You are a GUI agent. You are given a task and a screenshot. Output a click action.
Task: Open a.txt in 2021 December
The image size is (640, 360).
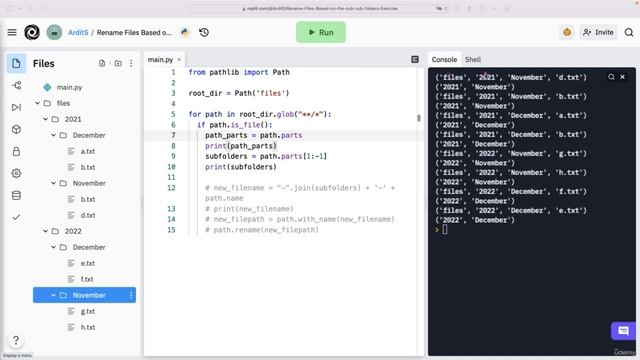87,151
